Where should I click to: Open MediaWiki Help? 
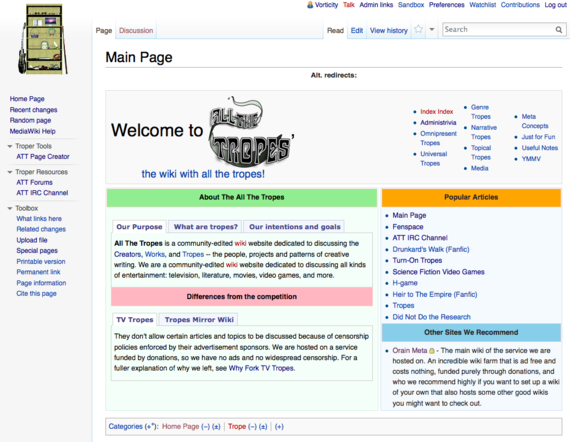pos(32,131)
